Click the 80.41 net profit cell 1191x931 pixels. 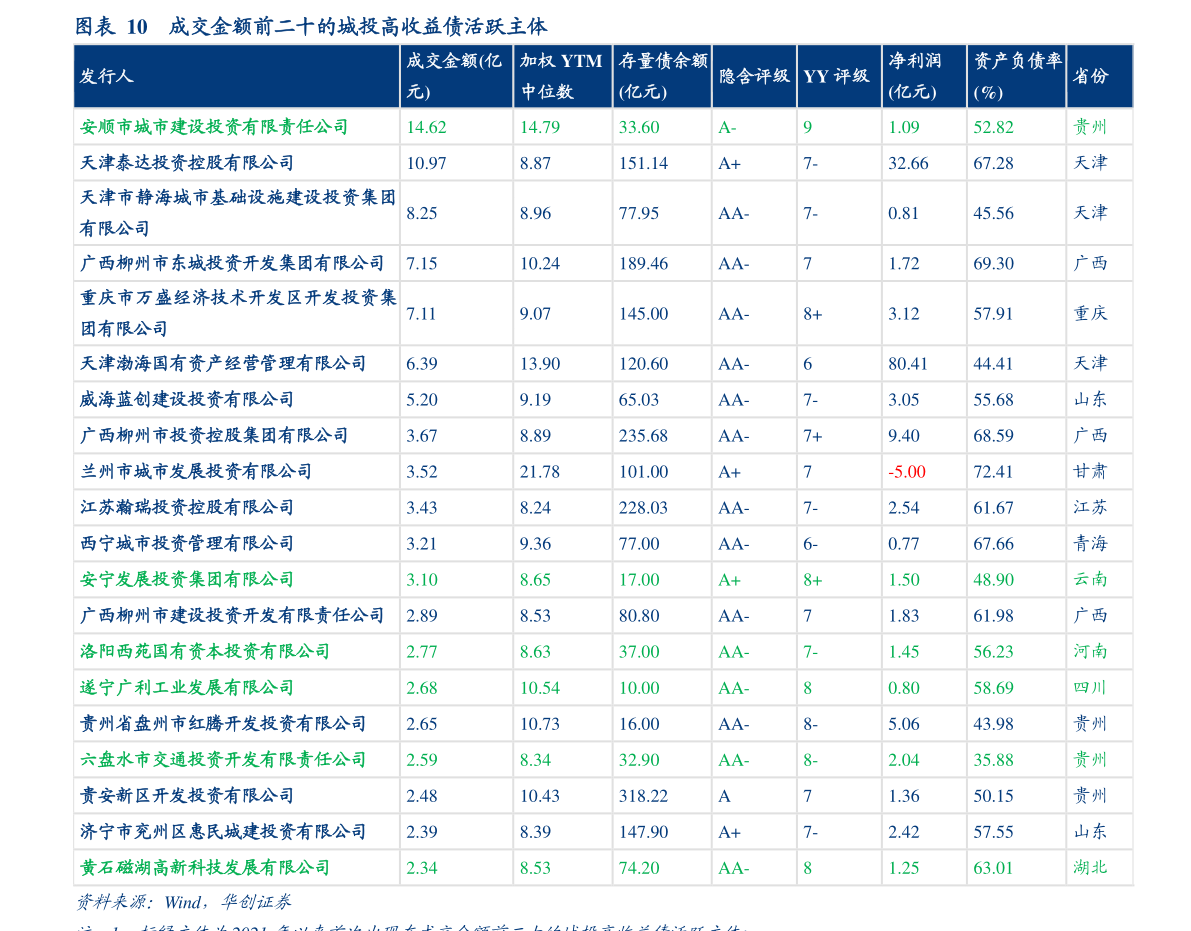[x=908, y=364]
